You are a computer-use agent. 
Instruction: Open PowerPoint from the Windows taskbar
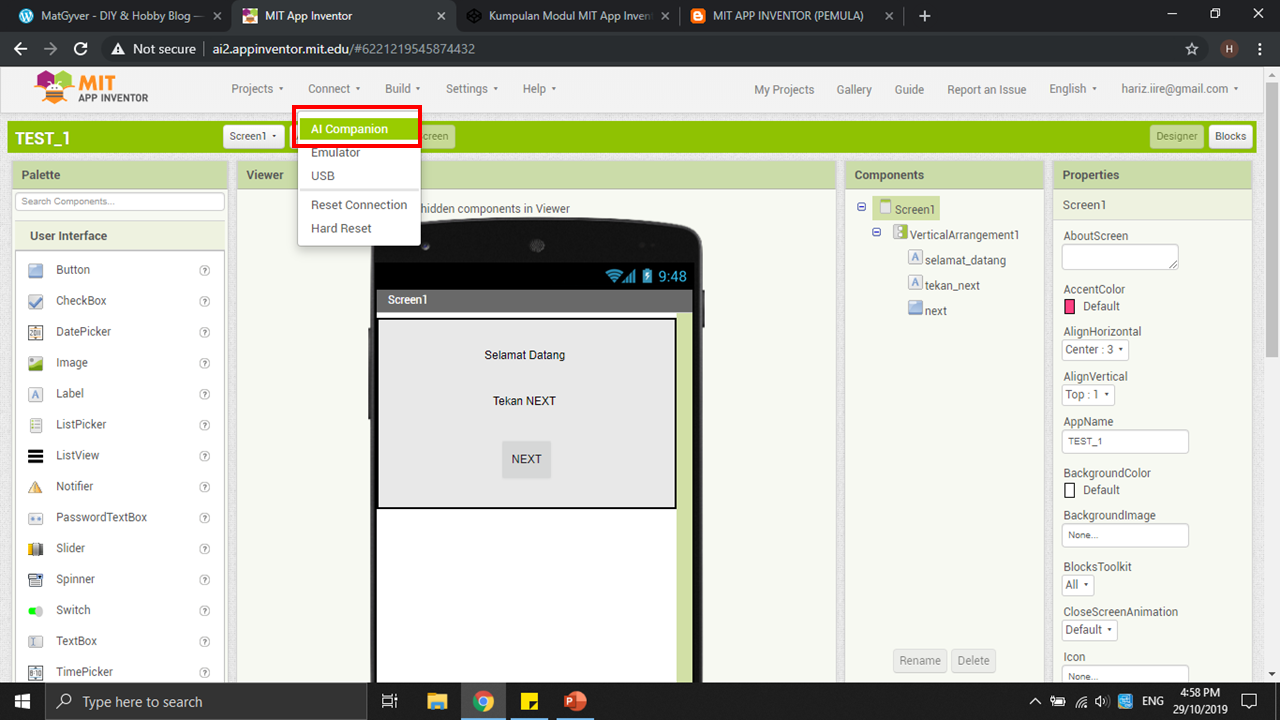574,701
